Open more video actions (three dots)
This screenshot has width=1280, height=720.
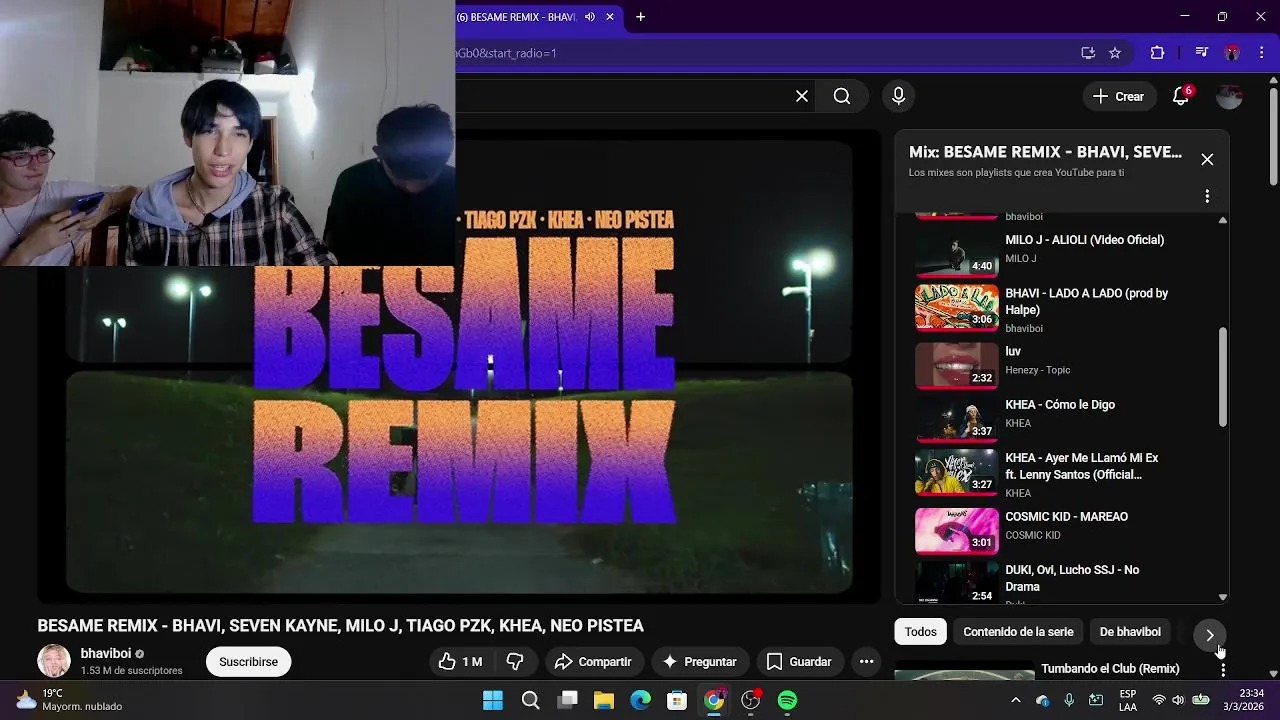867,662
